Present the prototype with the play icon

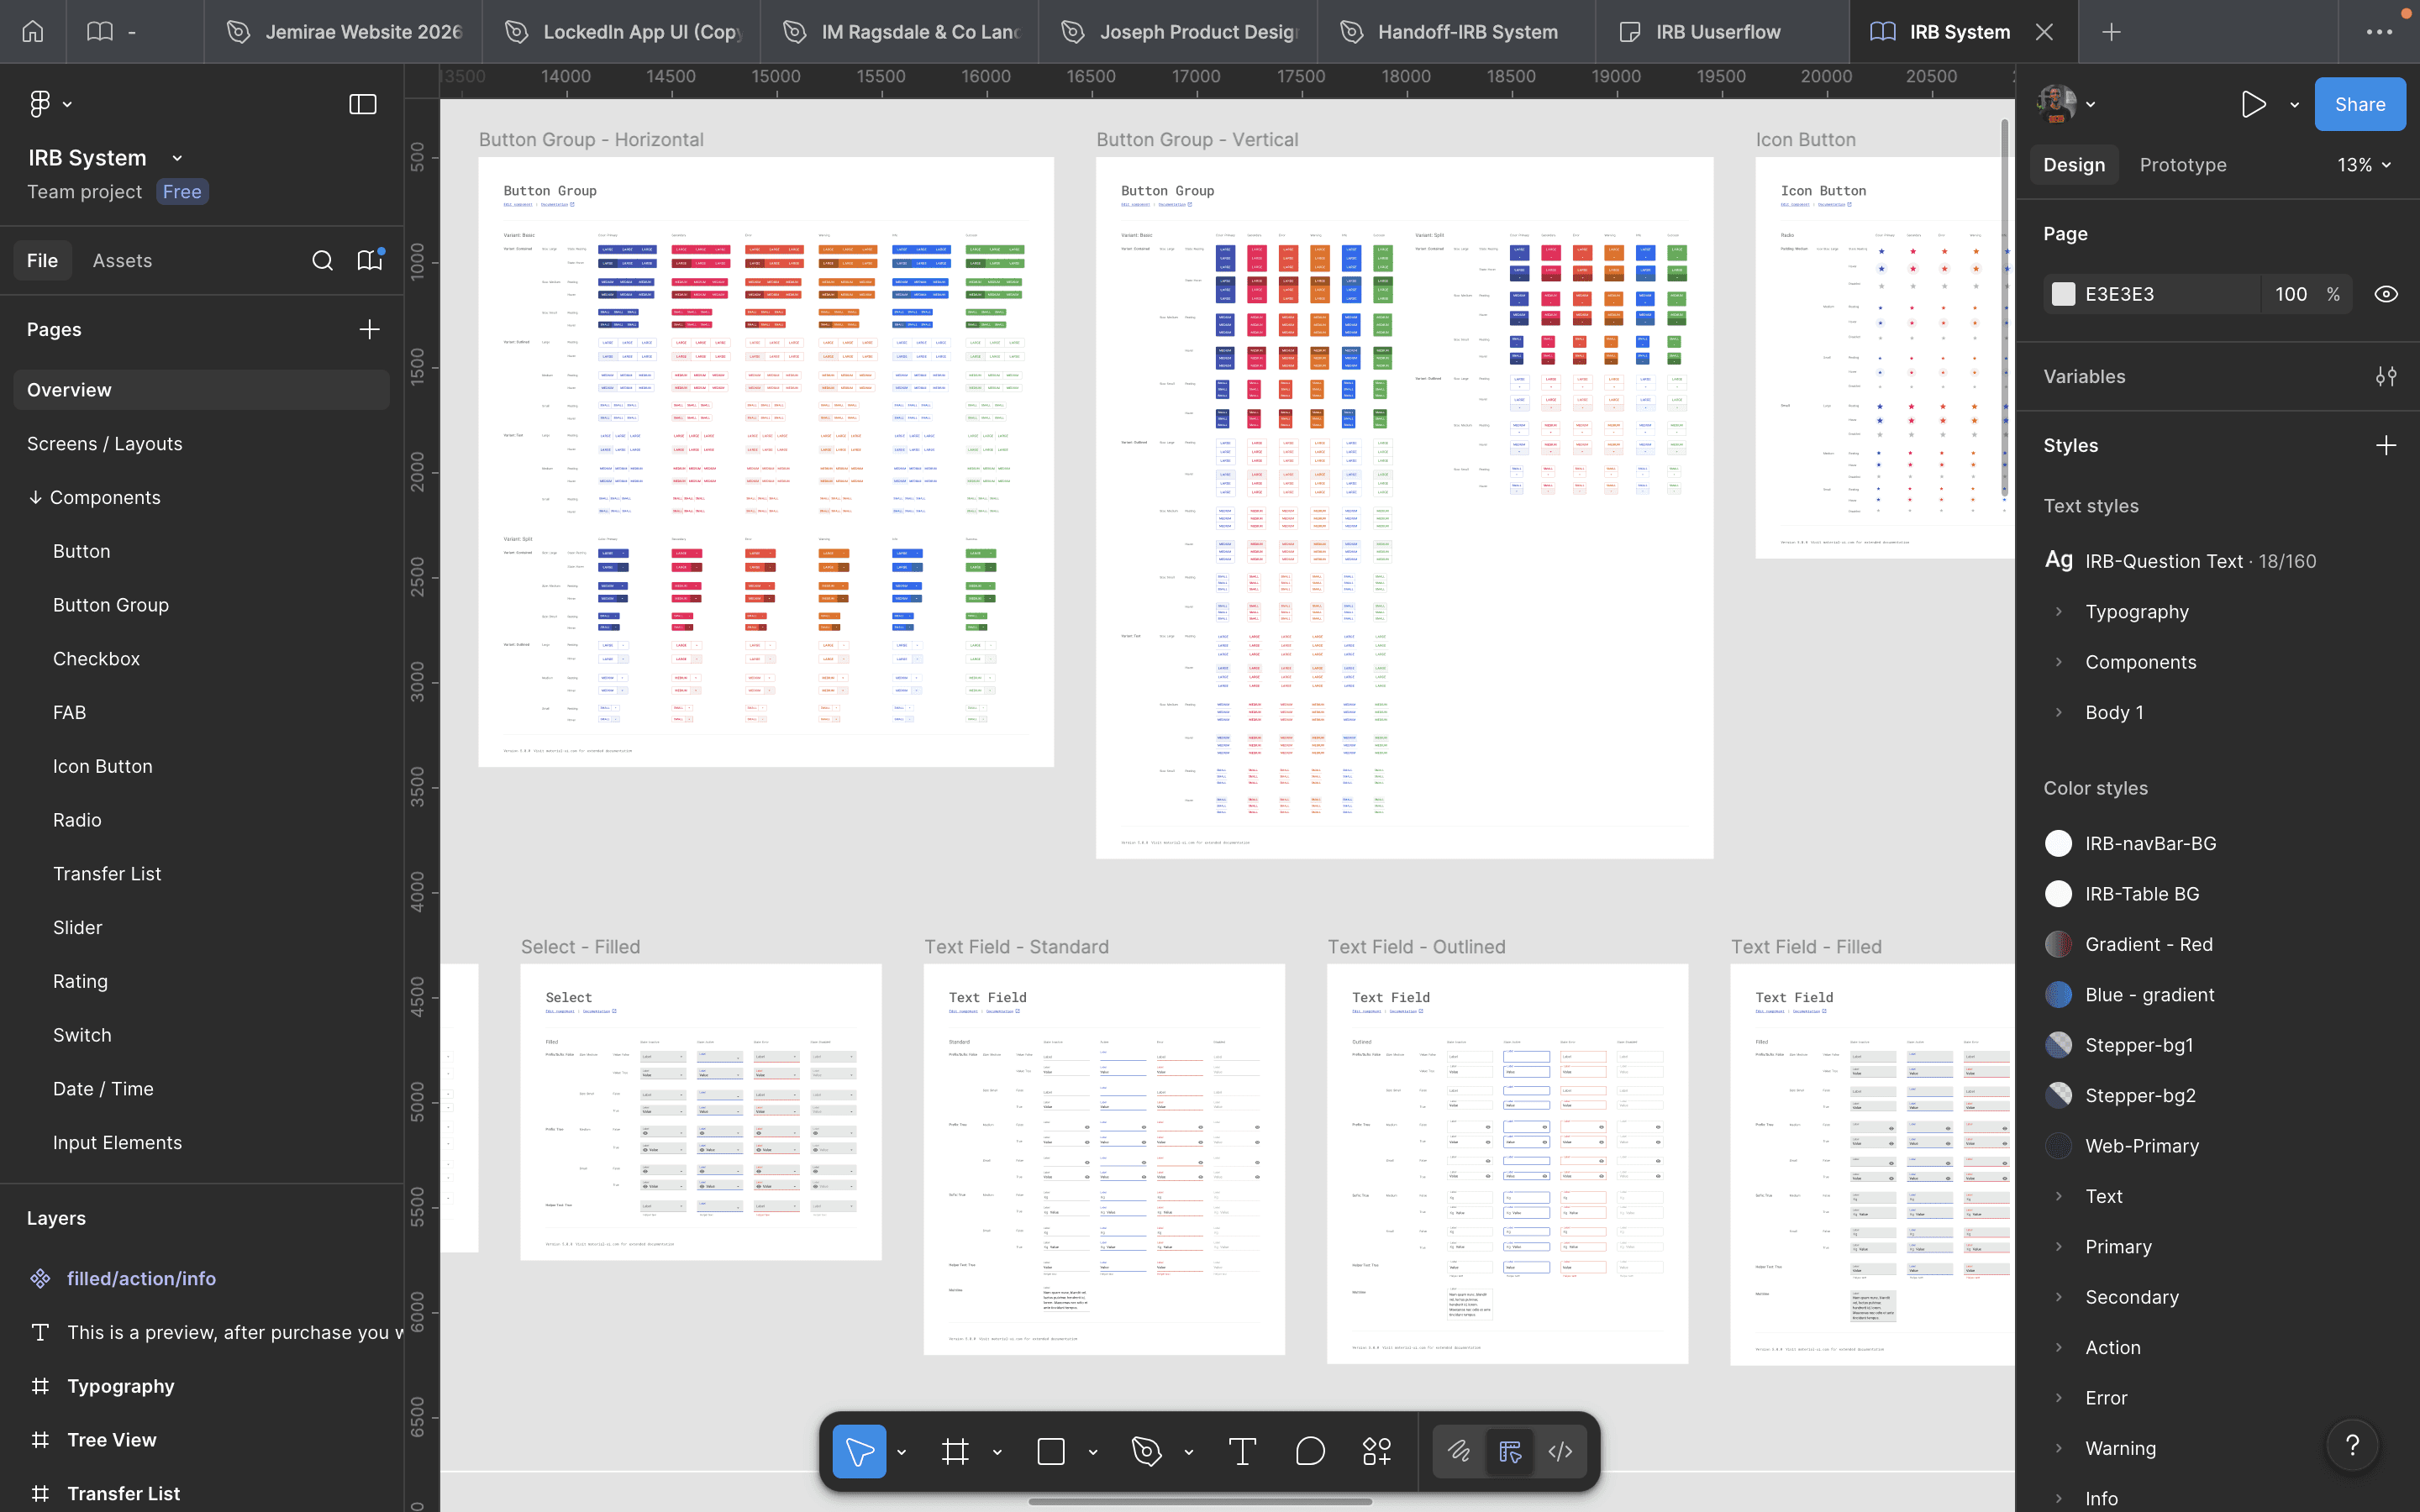(x=2253, y=105)
